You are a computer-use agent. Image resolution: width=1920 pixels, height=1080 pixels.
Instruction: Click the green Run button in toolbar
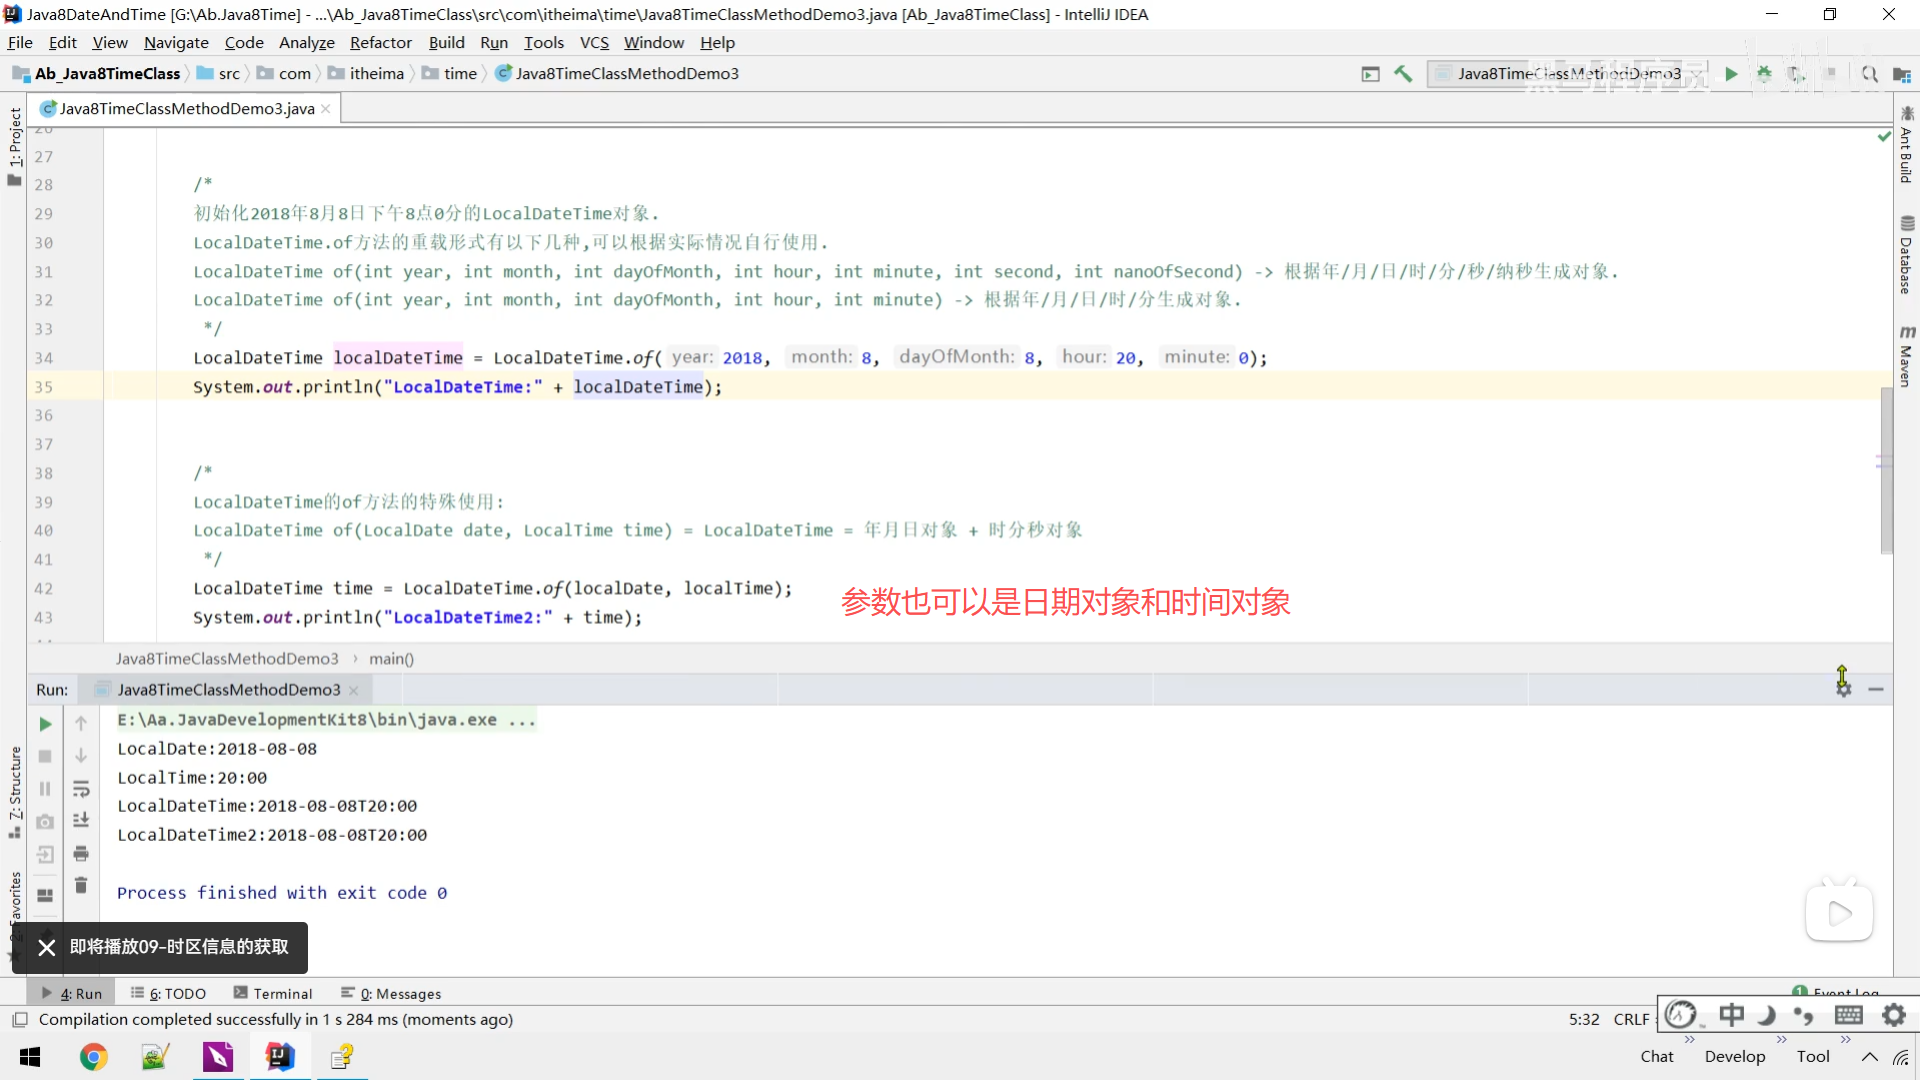[x=1731, y=74]
